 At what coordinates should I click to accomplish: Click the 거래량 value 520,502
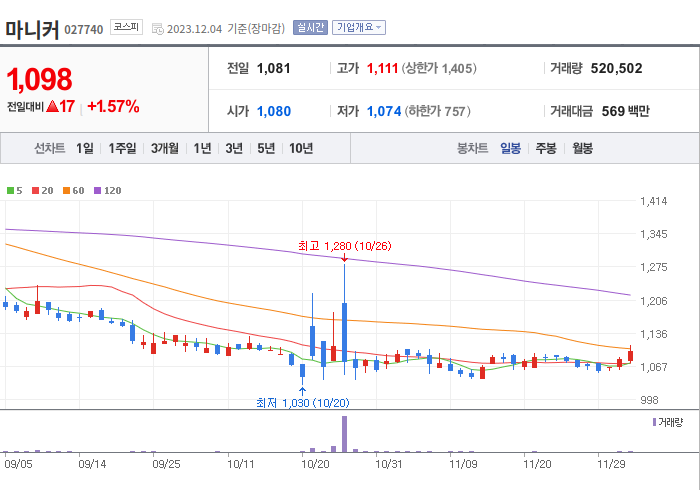(x=617, y=68)
